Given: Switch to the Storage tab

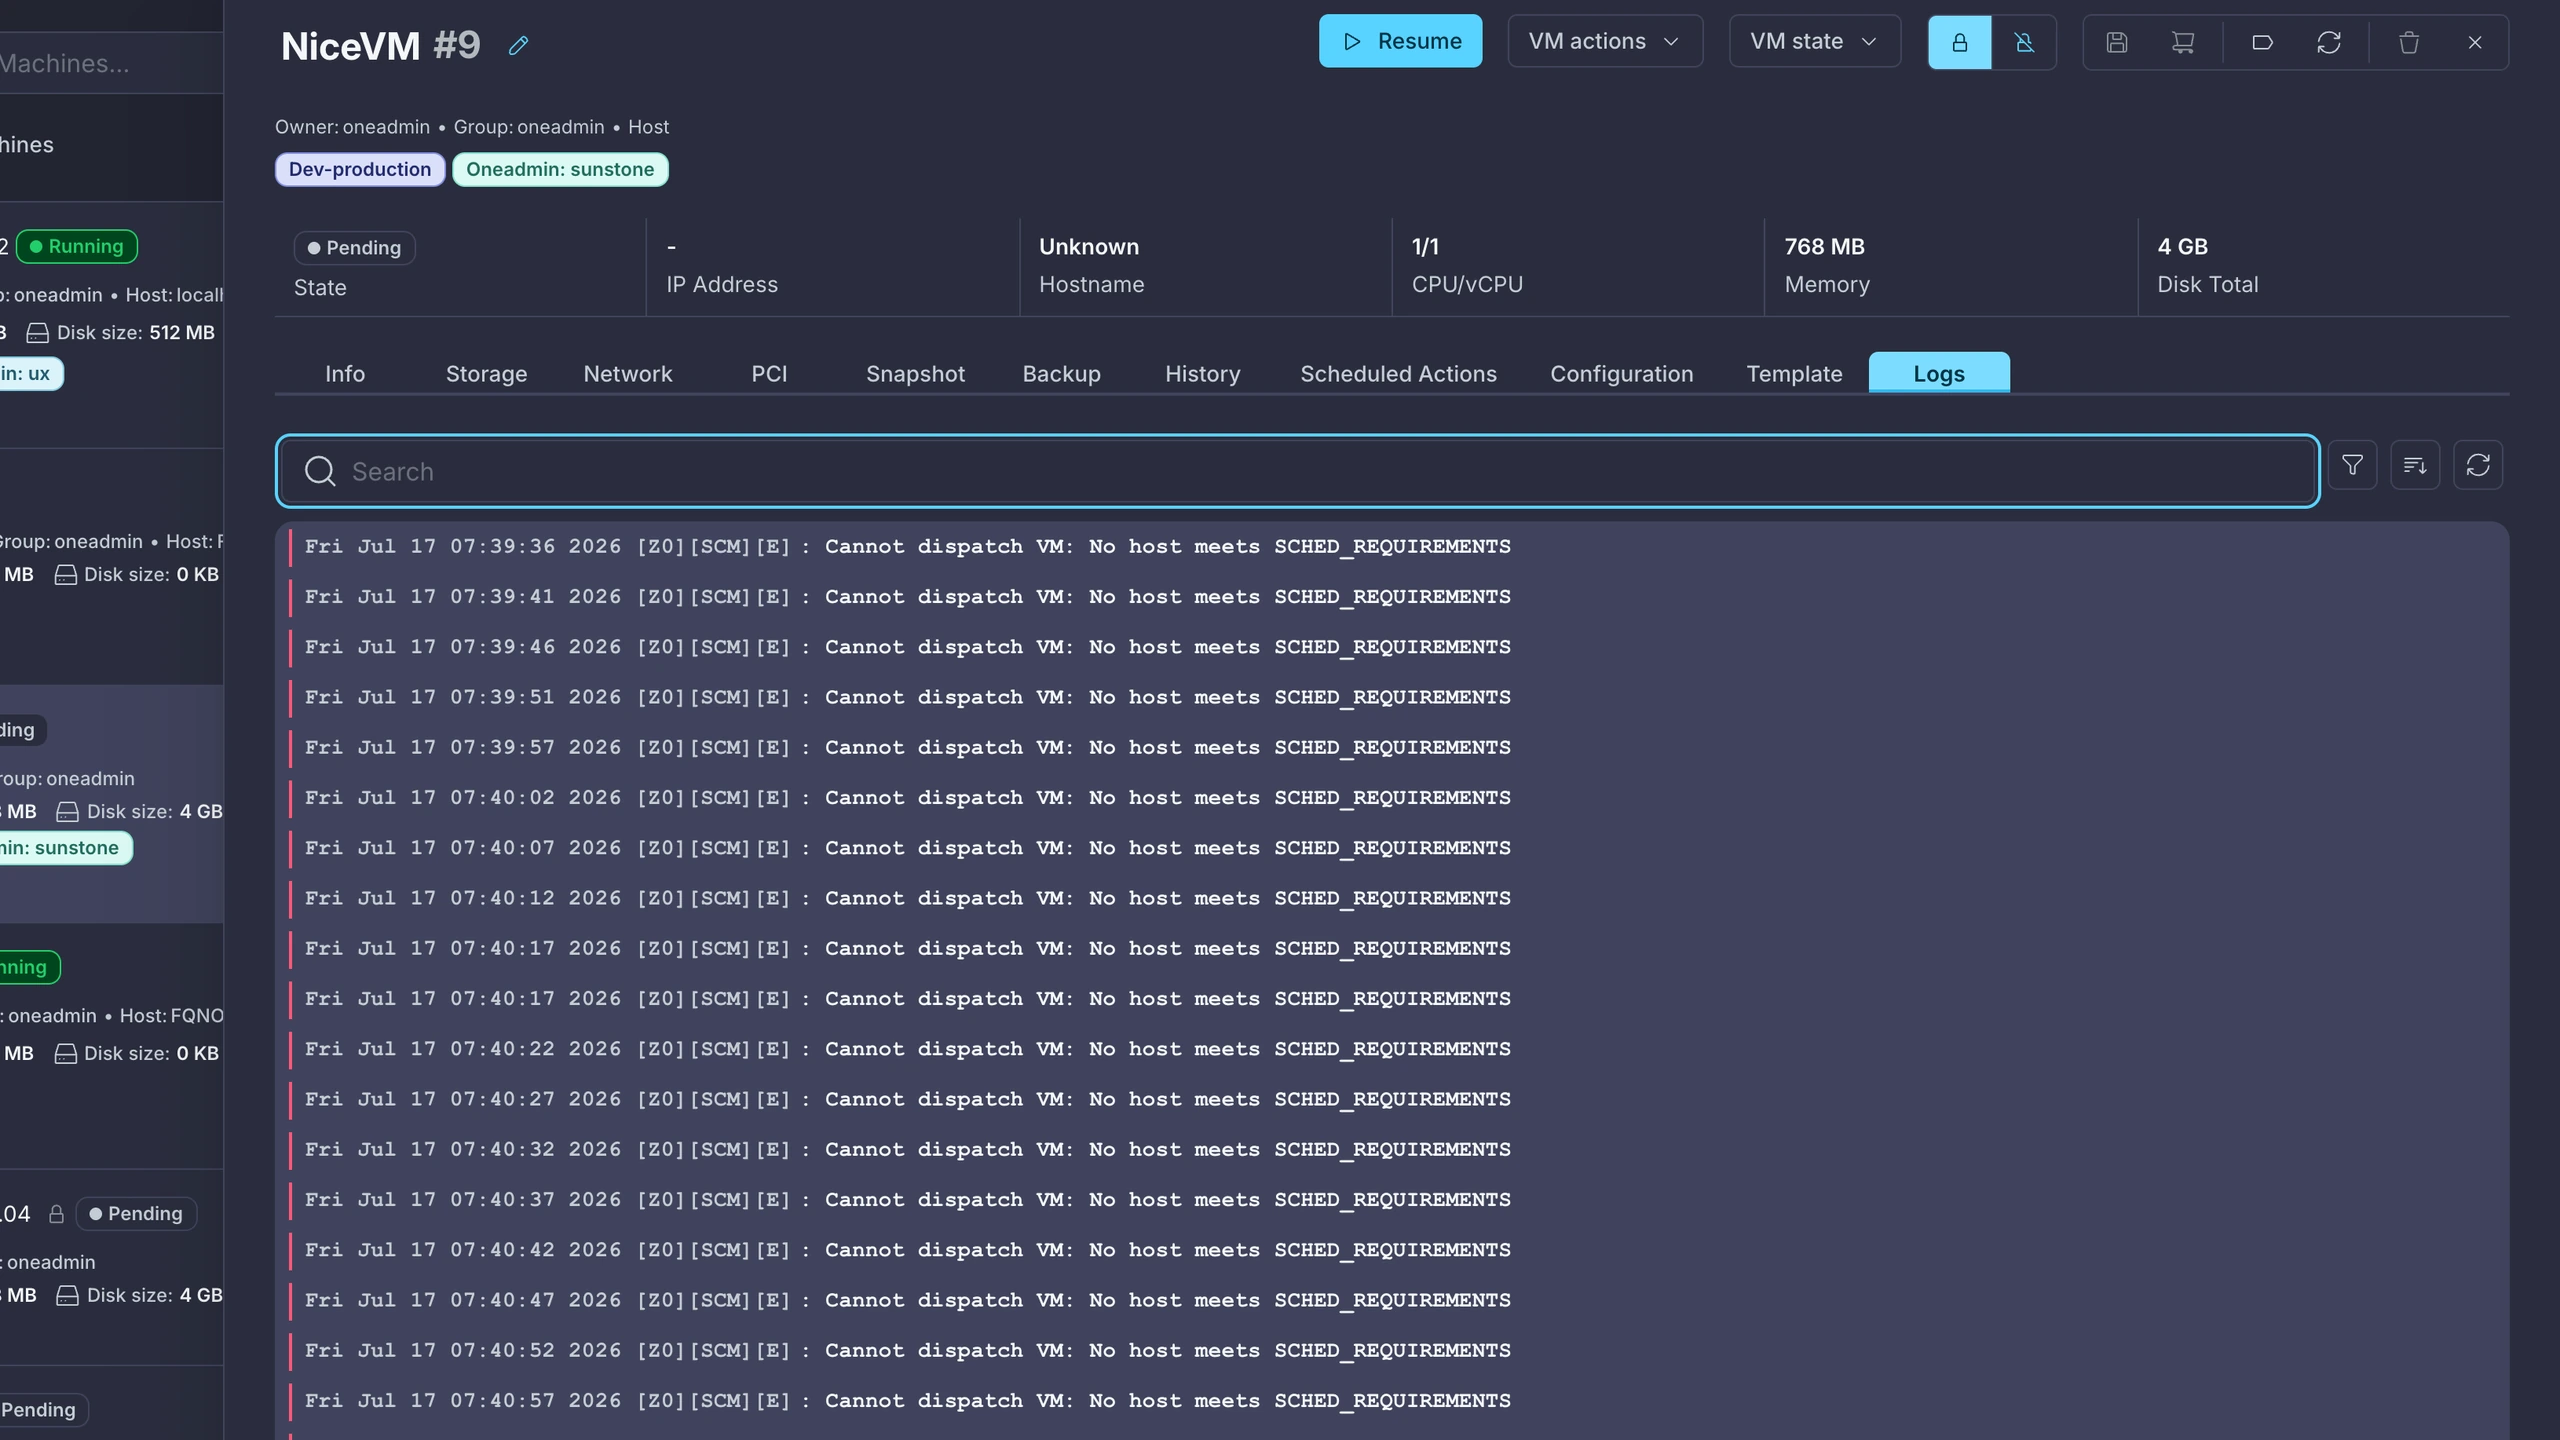Looking at the screenshot, I should point(486,373).
